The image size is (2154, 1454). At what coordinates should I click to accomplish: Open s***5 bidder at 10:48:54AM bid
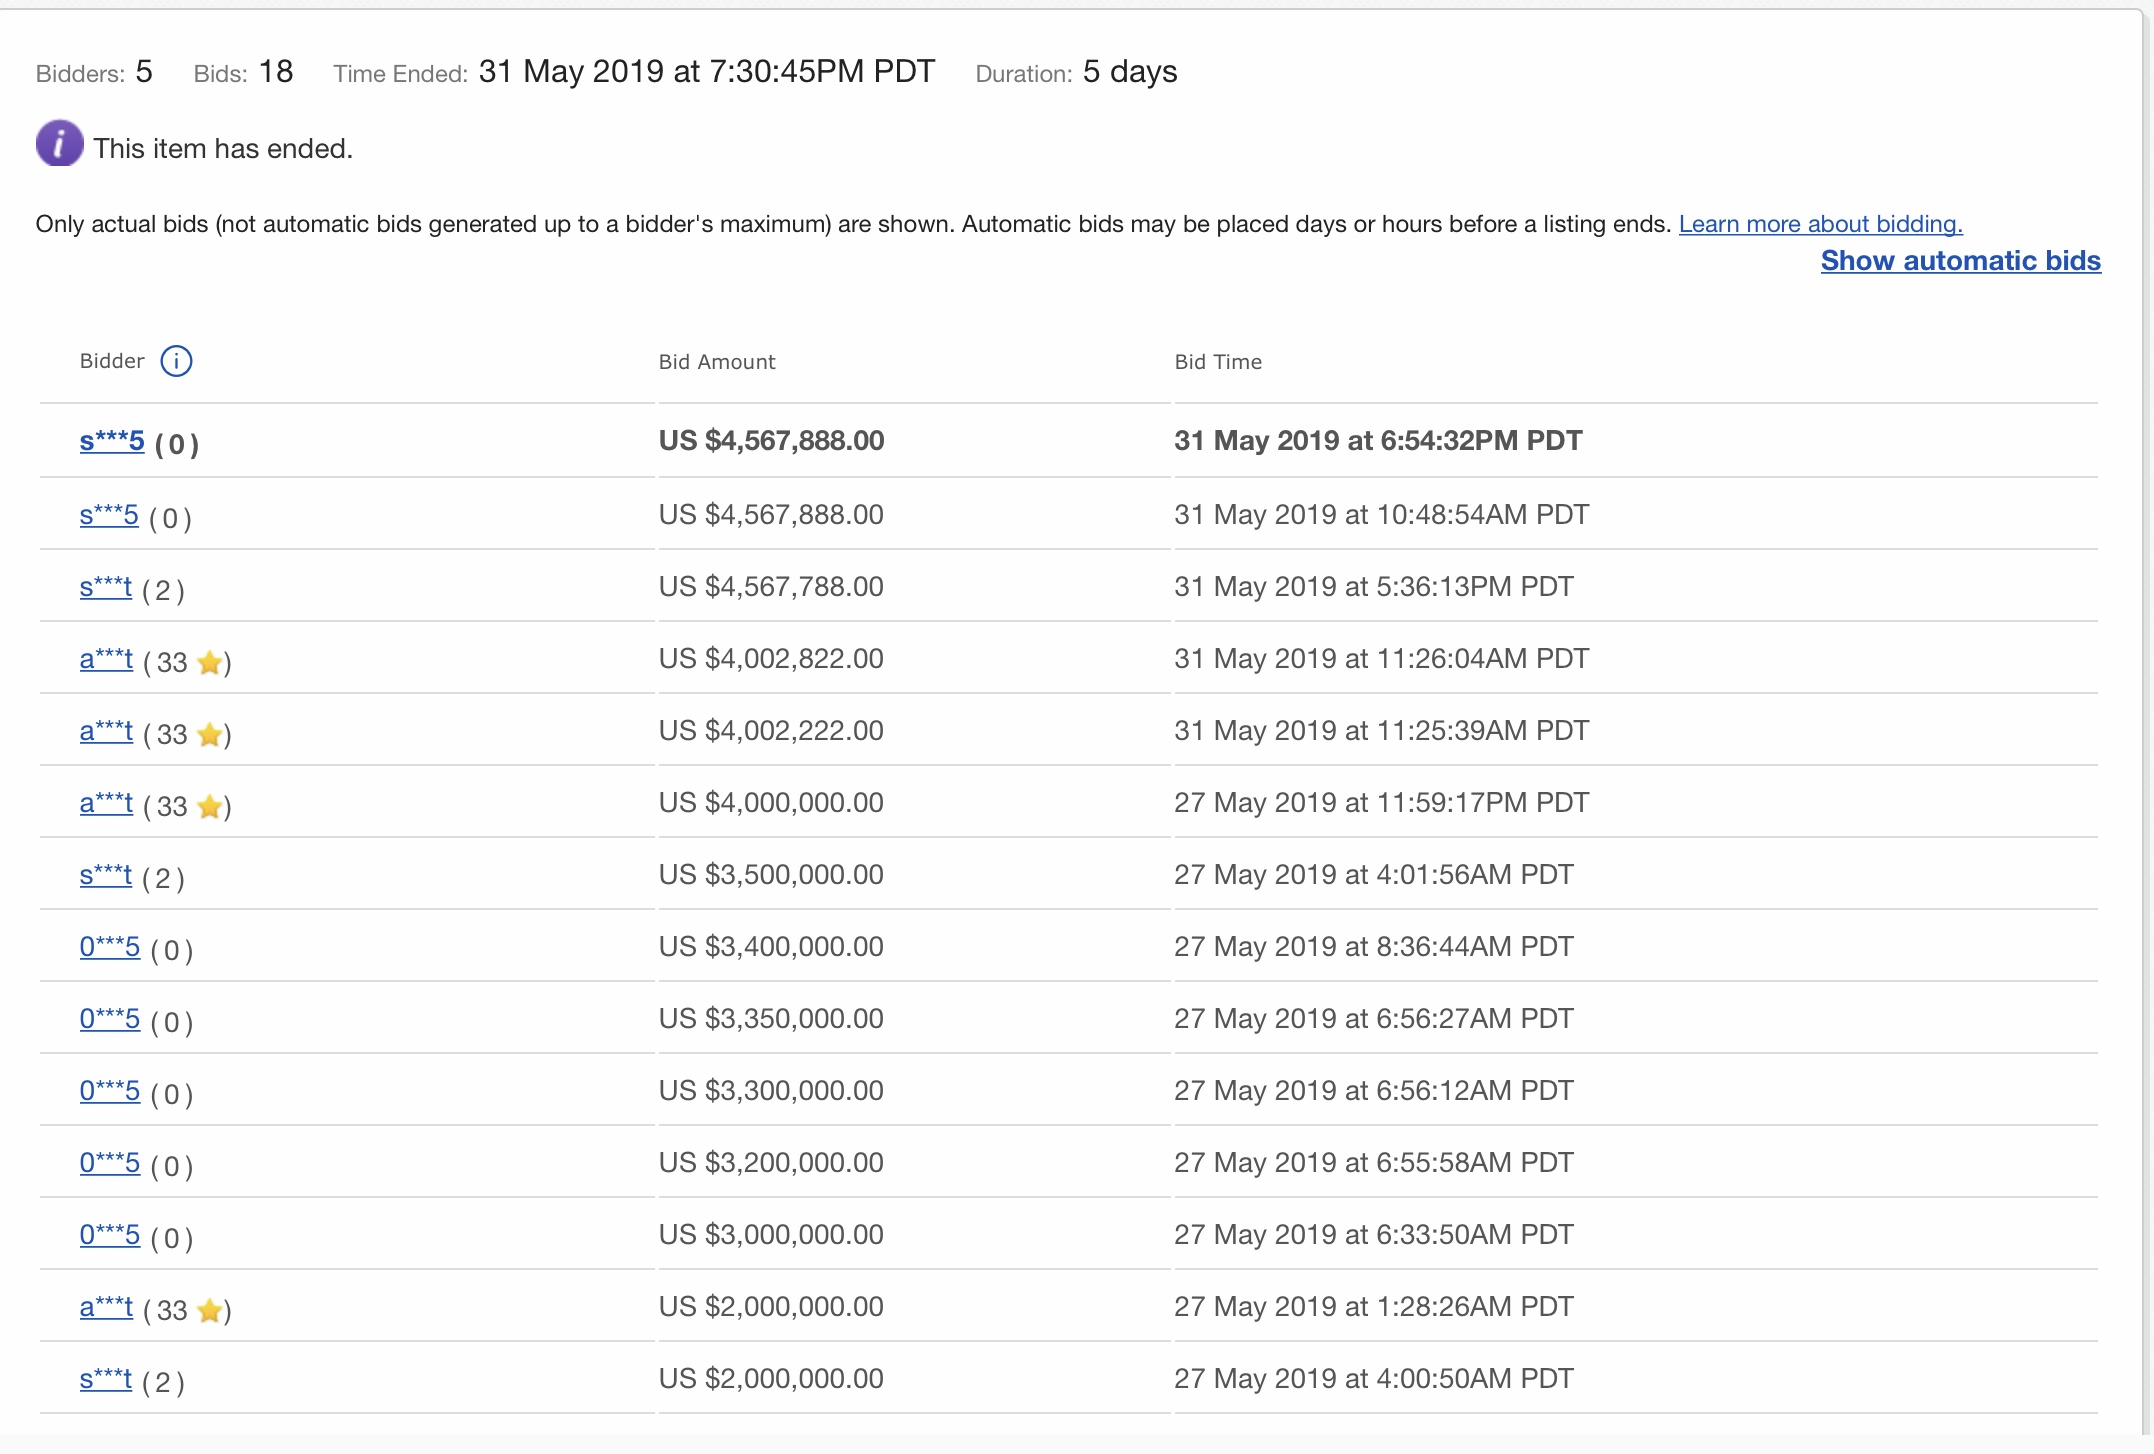109,515
